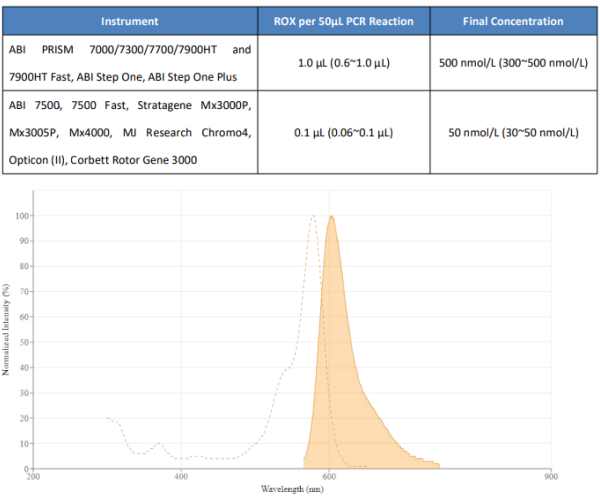600x500 pixels.
Task: Select the 900 tick on wavelength axis
Action: [x=549, y=477]
